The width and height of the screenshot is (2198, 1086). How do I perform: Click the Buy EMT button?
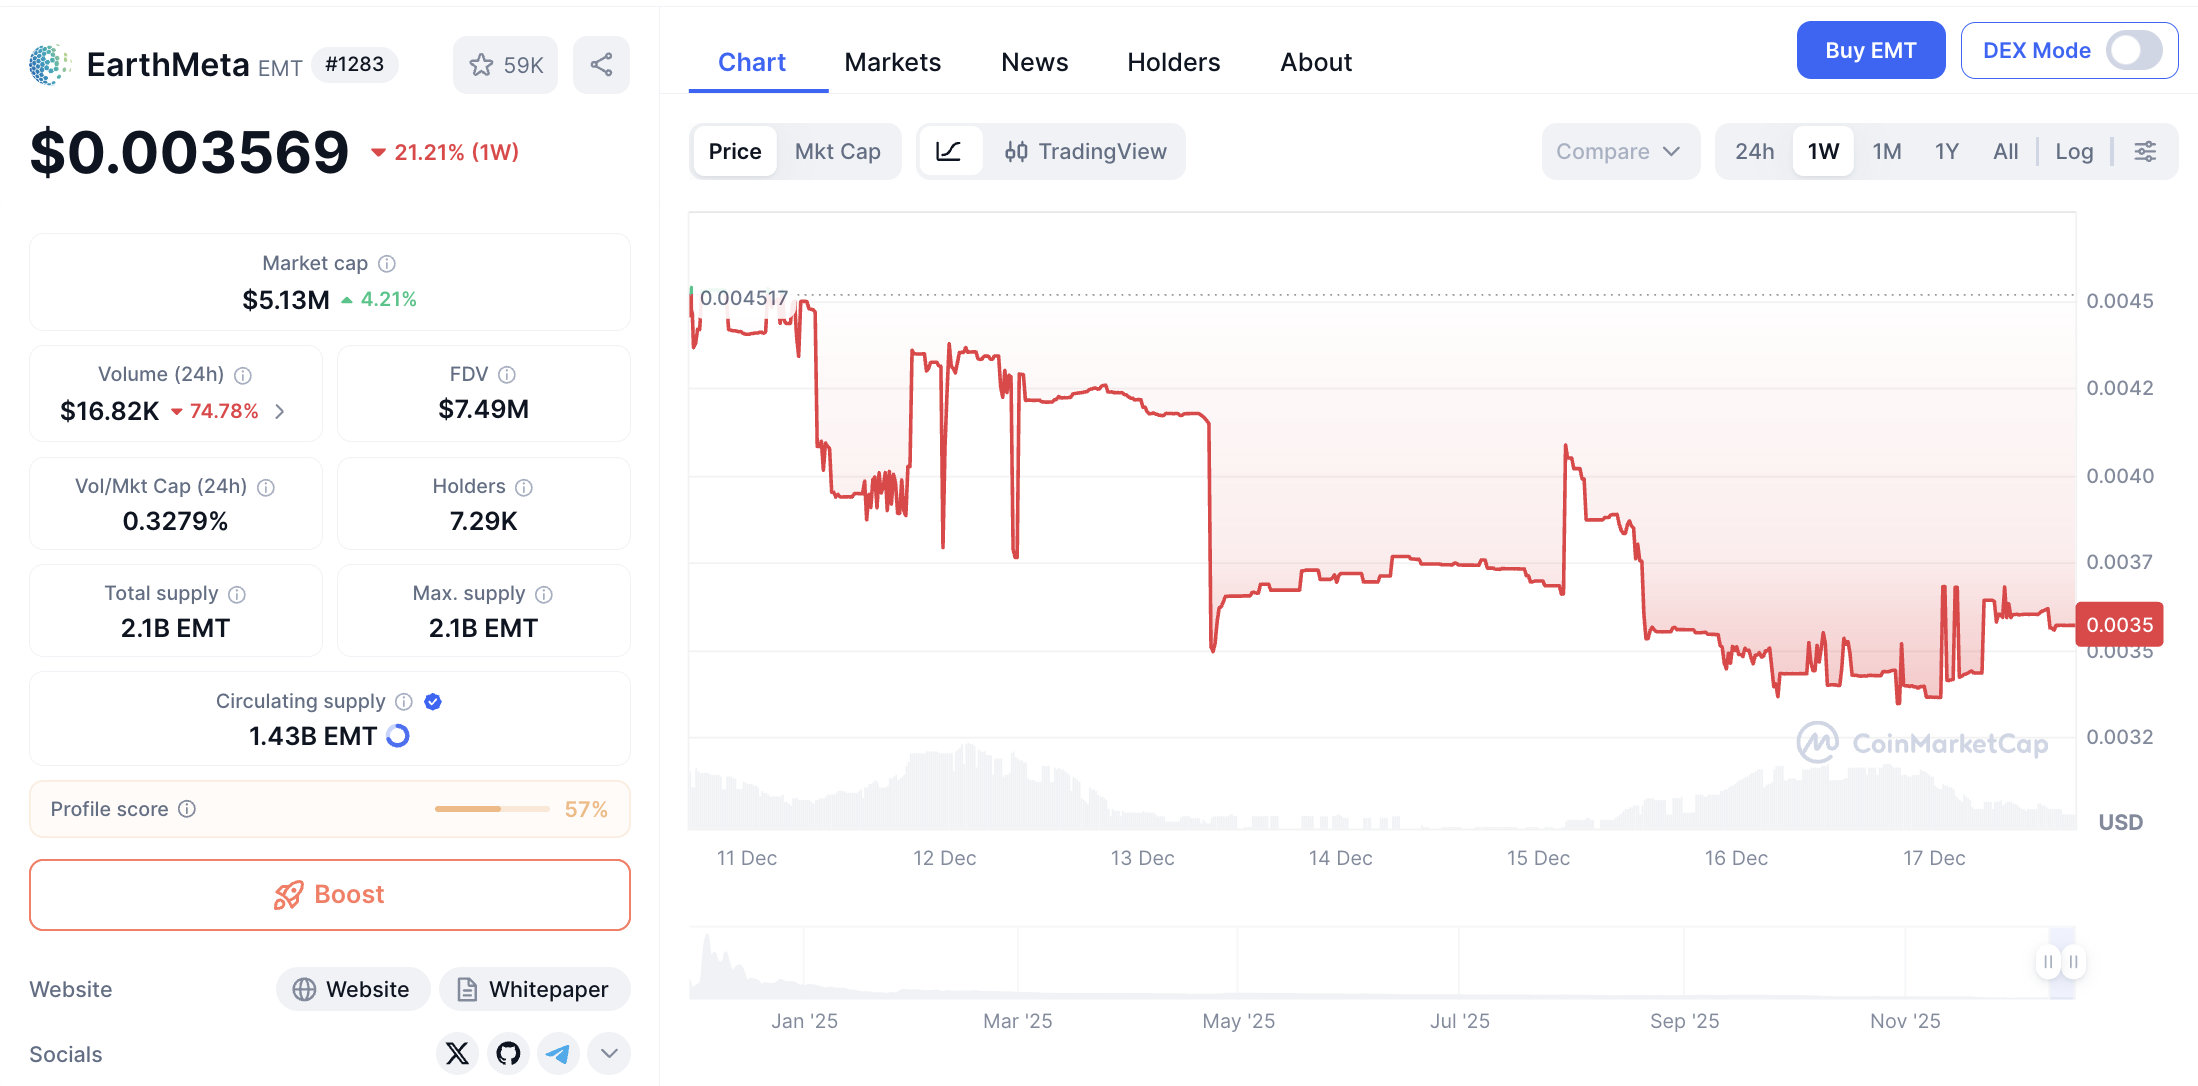(1870, 50)
